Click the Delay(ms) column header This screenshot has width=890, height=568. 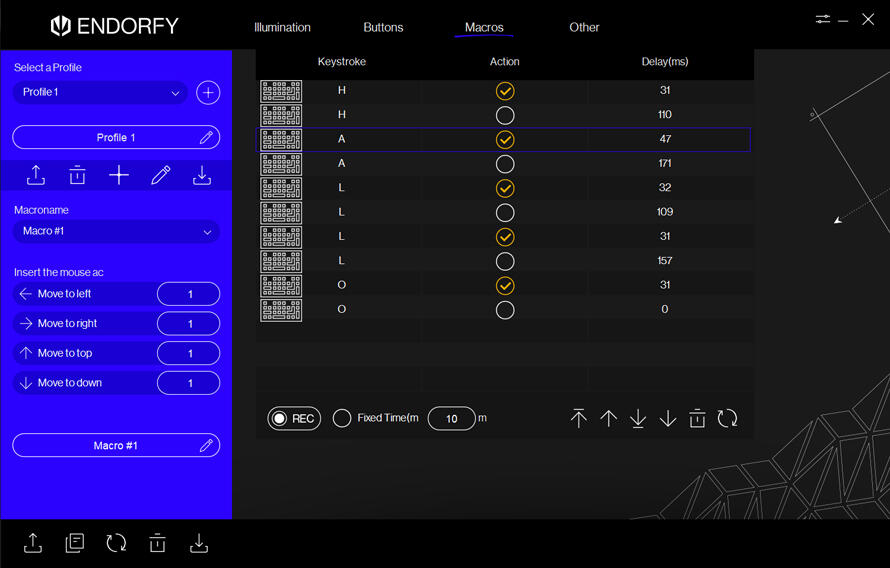pos(665,61)
